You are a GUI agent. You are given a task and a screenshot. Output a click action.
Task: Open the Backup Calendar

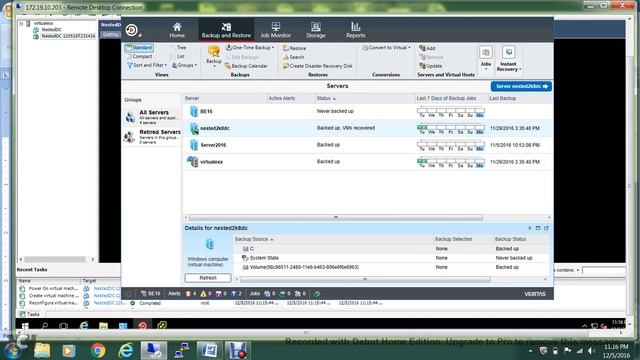click(246, 66)
